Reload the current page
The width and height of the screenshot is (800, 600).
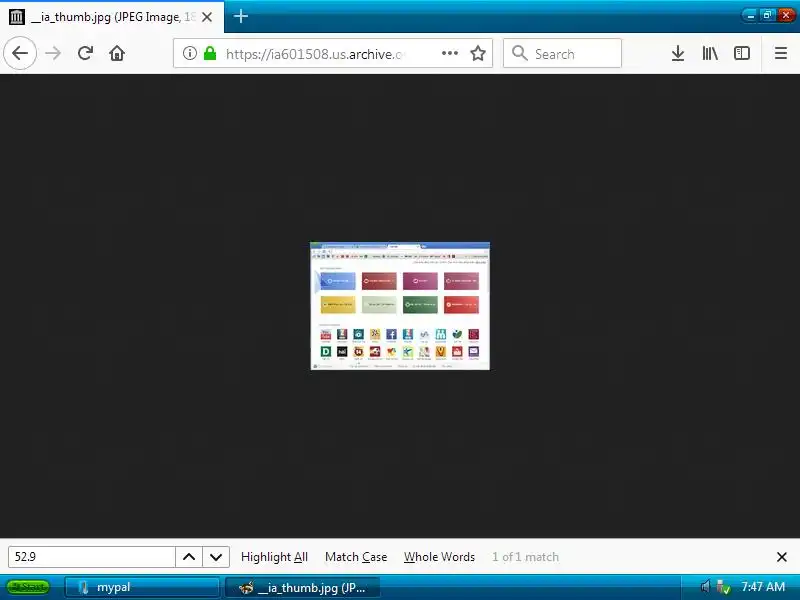pos(85,53)
